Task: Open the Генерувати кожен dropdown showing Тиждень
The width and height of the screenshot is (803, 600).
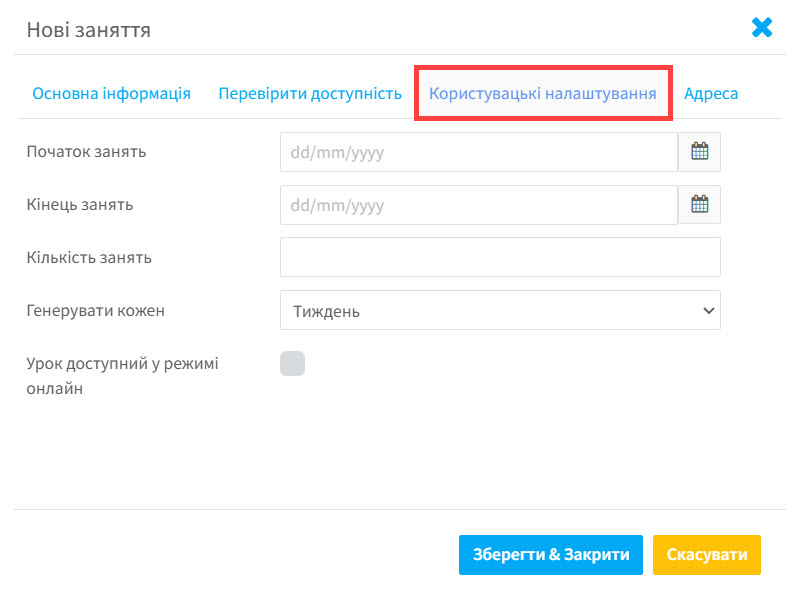Action: 500,310
